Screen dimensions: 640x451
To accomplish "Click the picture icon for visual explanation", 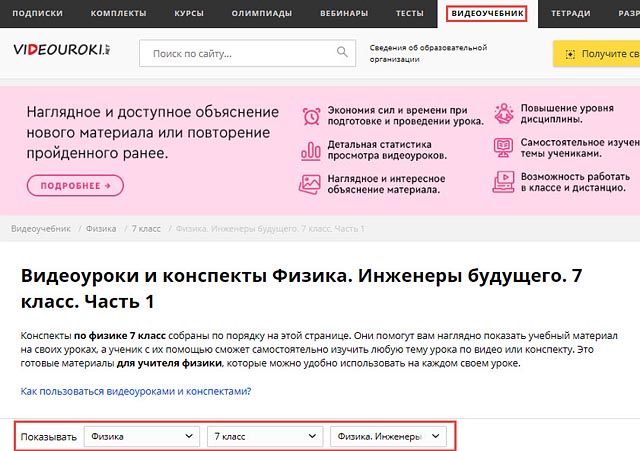I will point(310,184).
